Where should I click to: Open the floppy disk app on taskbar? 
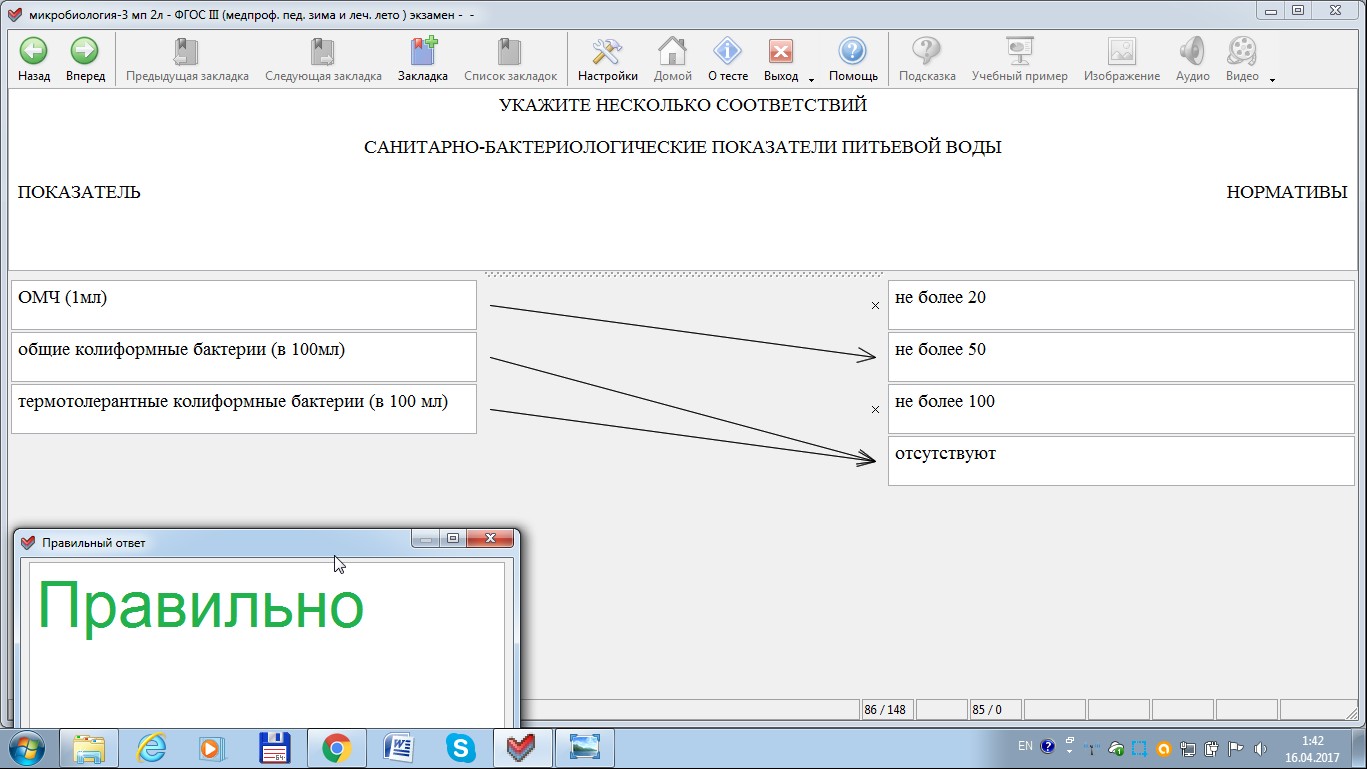(x=274, y=748)
